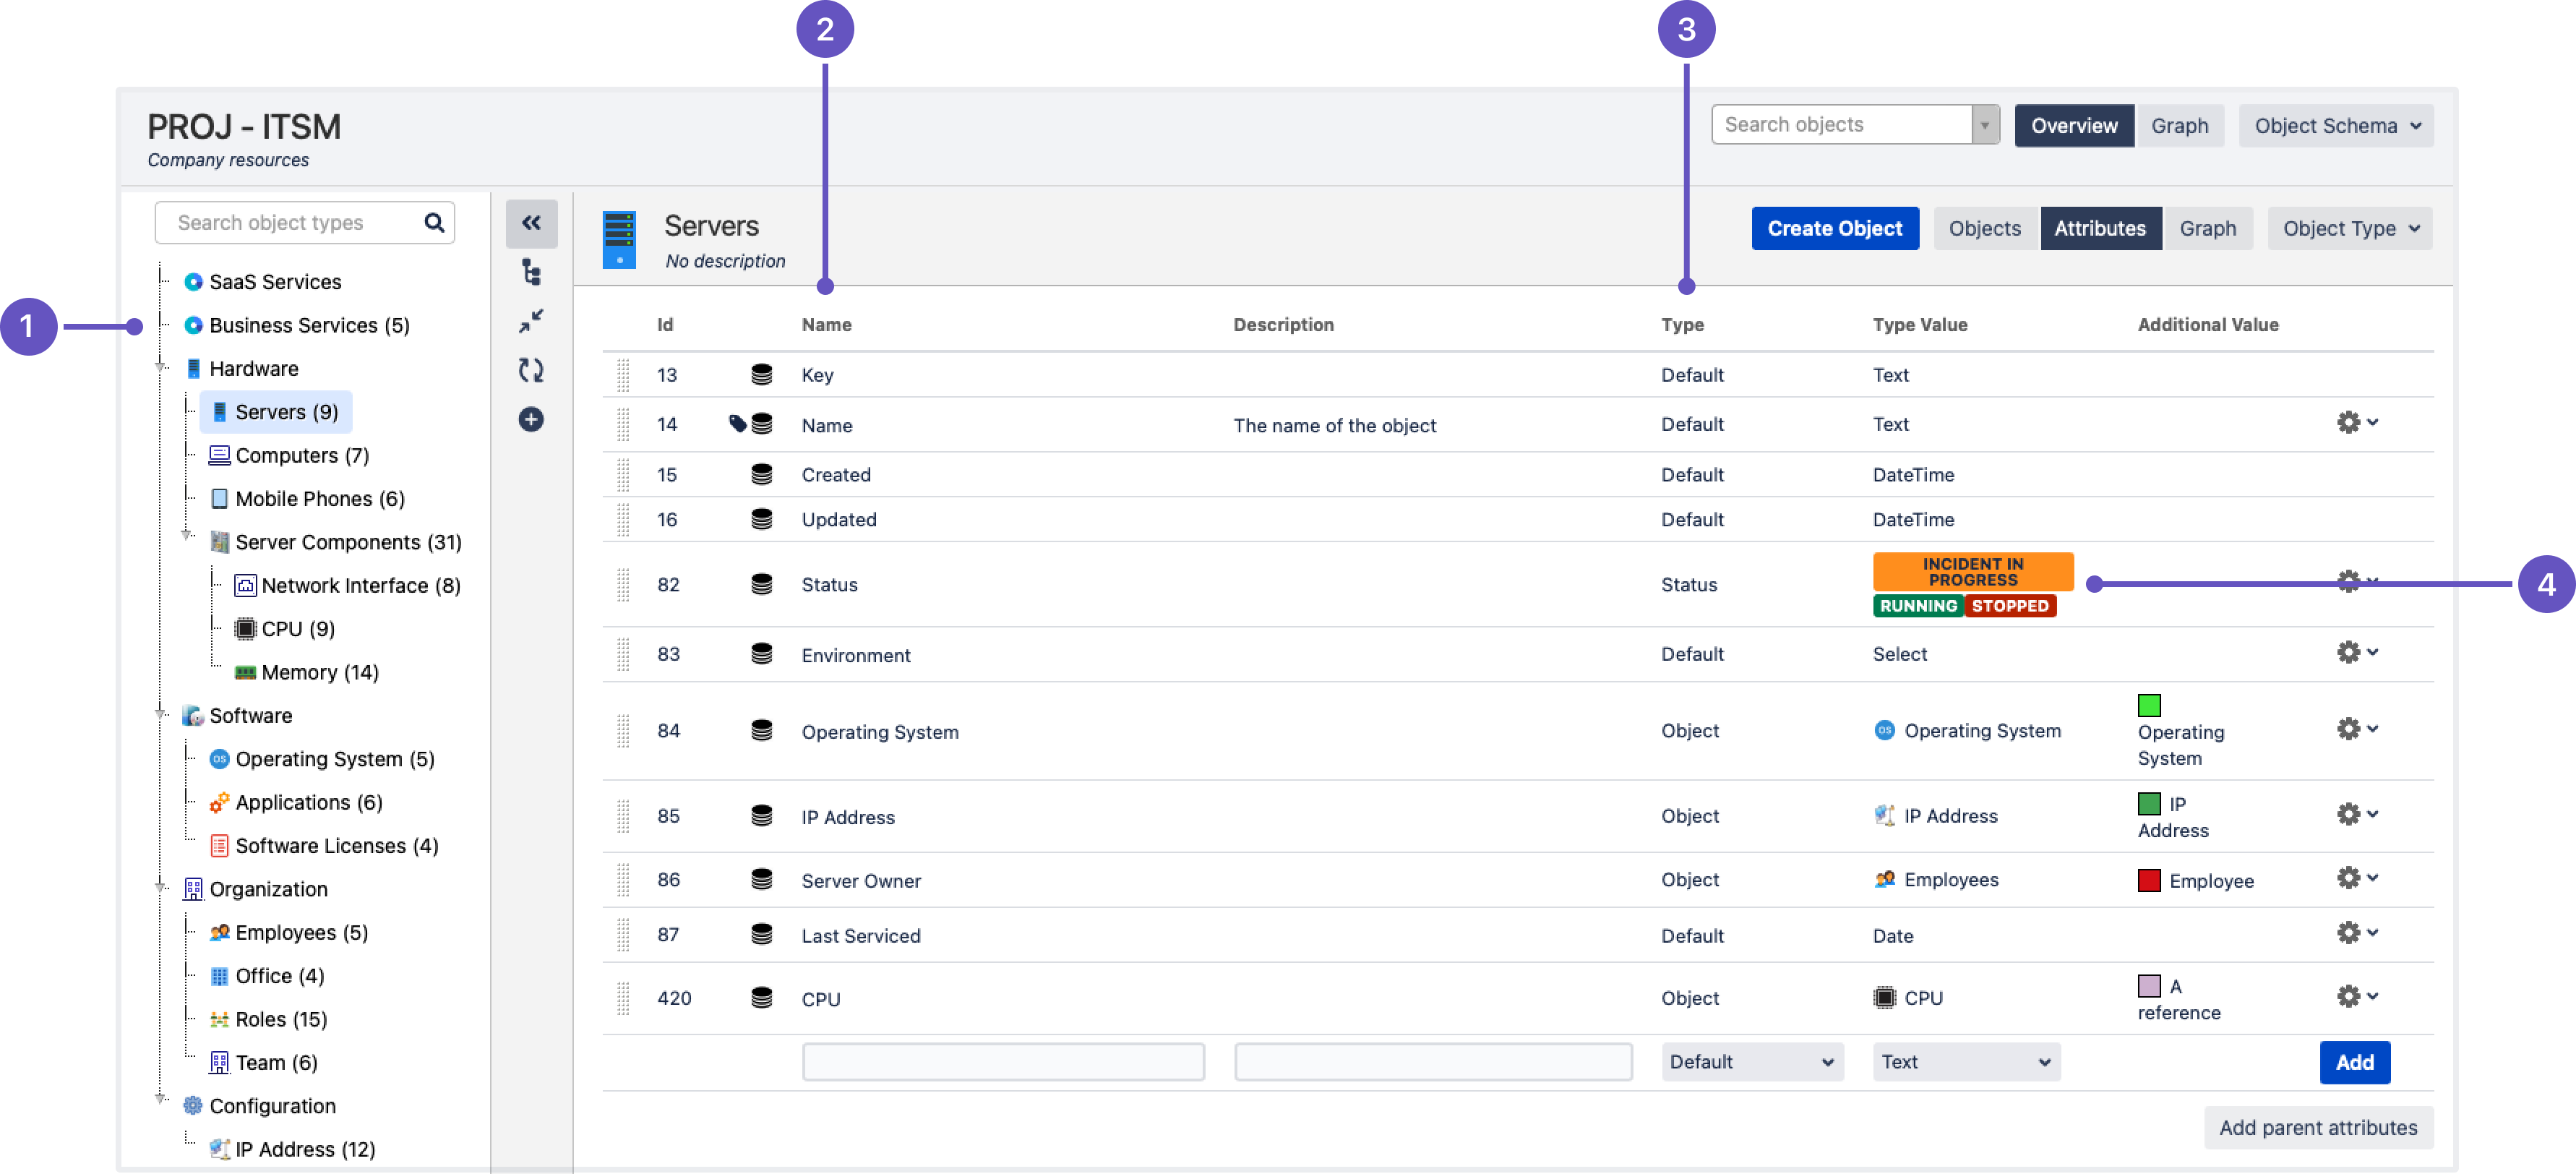Expand the Text type value select
The image size is (2576, 1174).
tap(1966, 1061)
